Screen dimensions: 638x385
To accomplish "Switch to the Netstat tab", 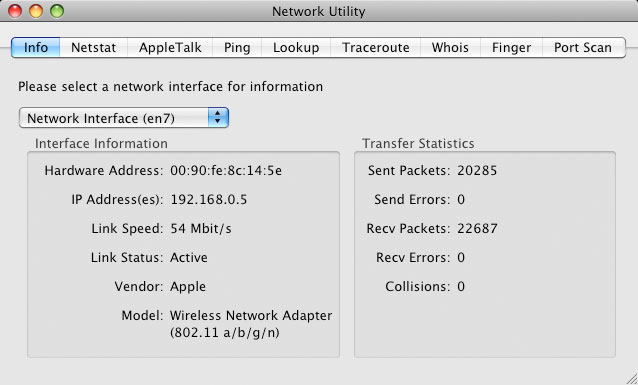I will click(x=94, y=48).
